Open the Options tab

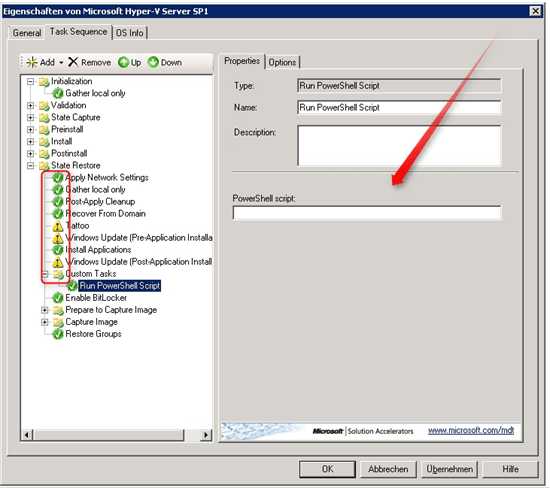coord(282,62)
